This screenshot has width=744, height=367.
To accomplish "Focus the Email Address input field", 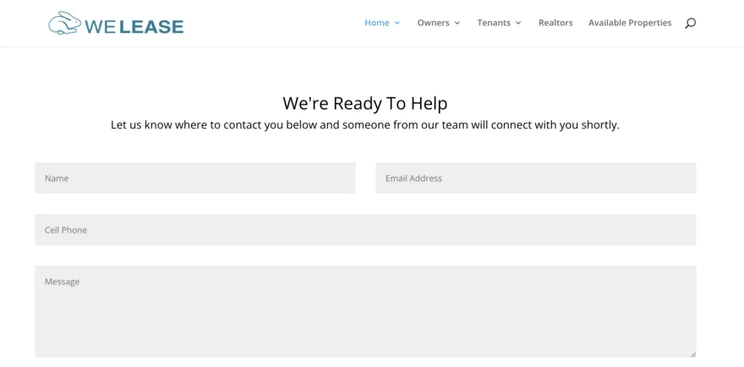I will point(536,178).
